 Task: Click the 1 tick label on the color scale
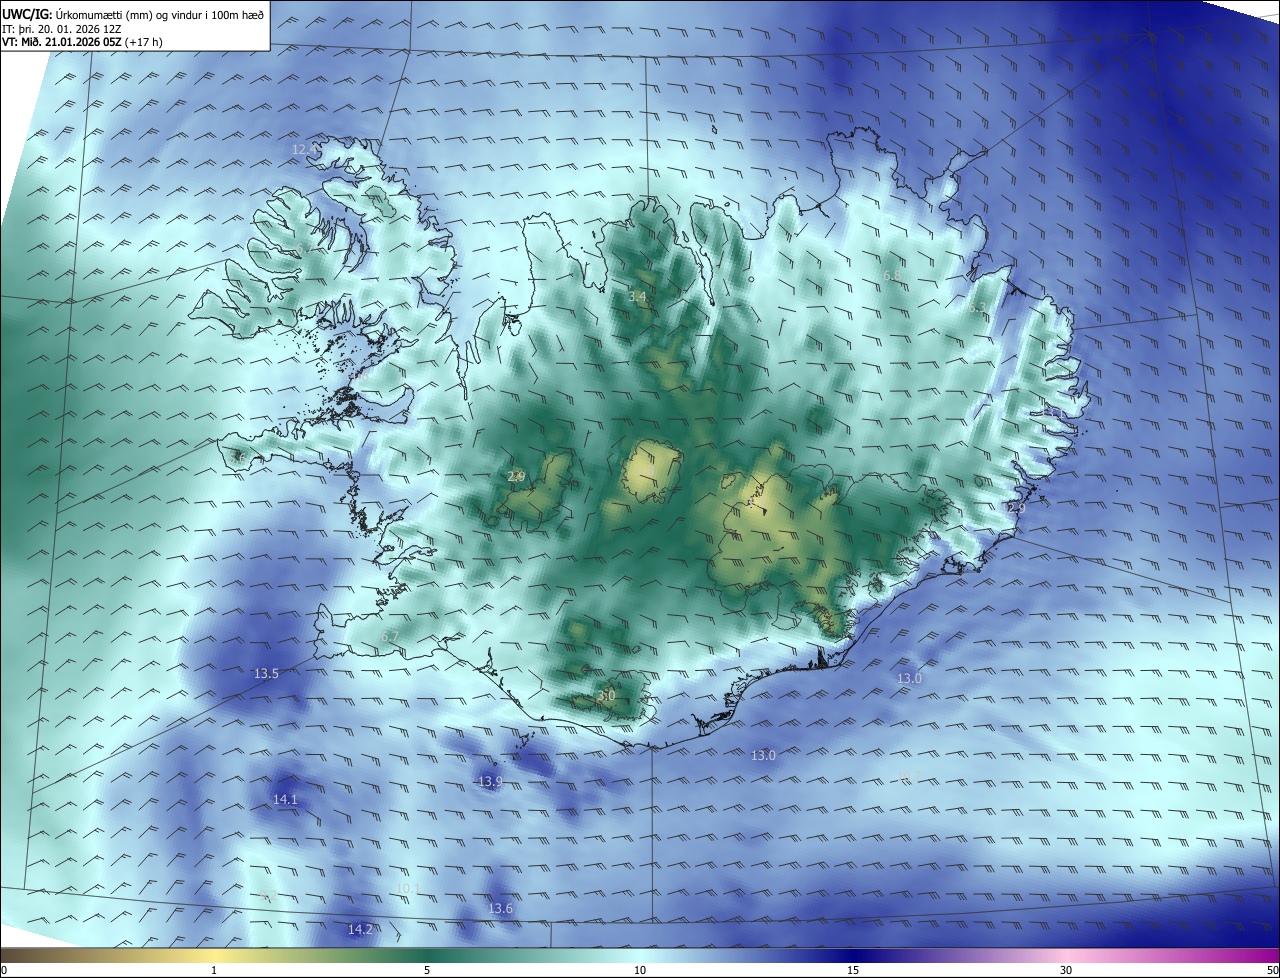point(214,970)
